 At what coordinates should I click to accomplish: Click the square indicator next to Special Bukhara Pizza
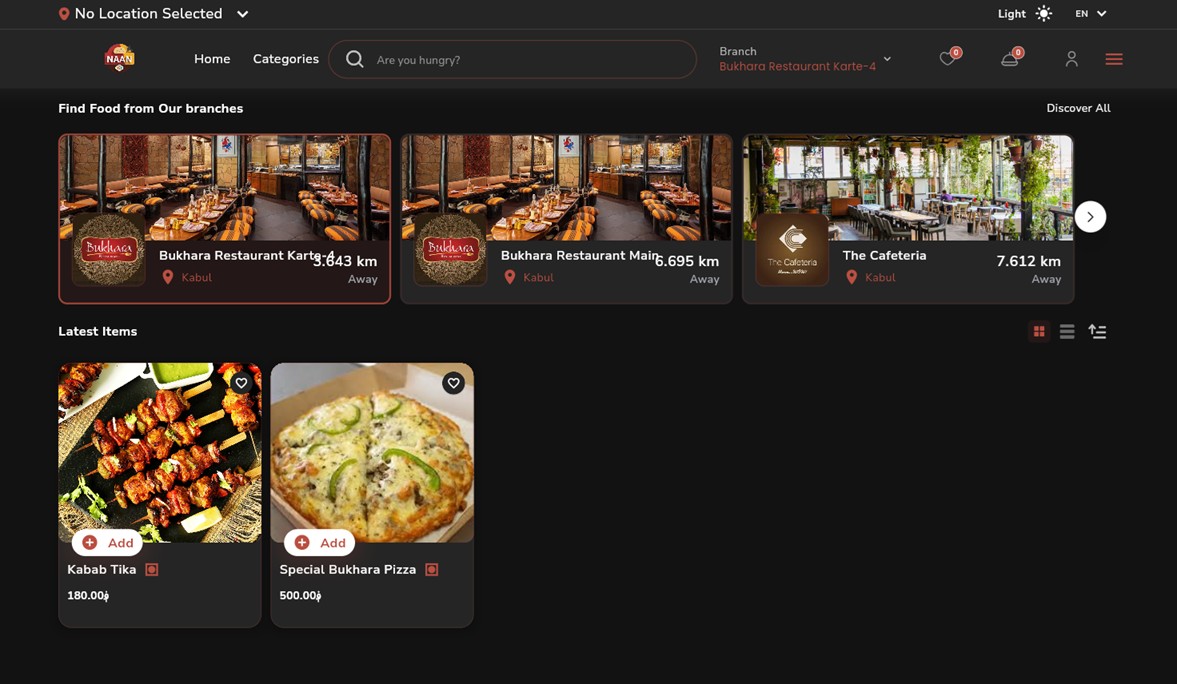[x=432, y=570]
